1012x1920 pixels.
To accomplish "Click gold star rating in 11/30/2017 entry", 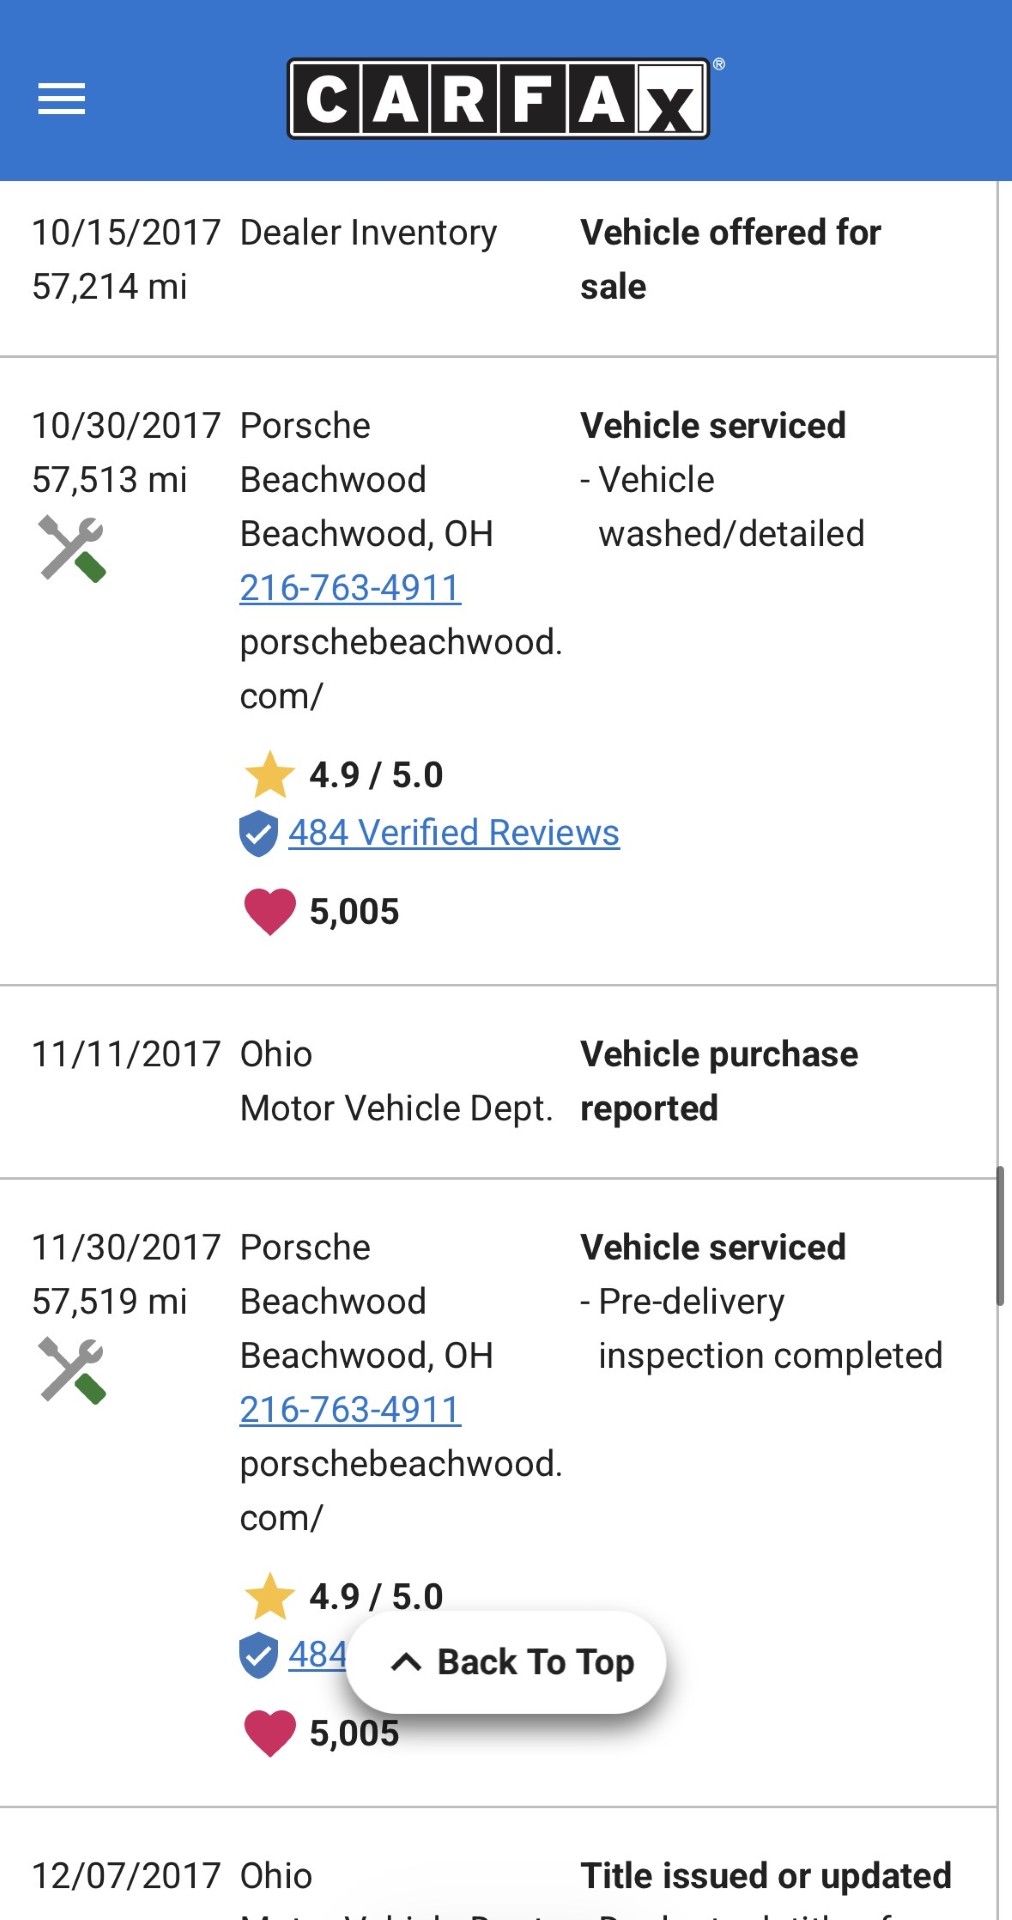I will 269,1596.
